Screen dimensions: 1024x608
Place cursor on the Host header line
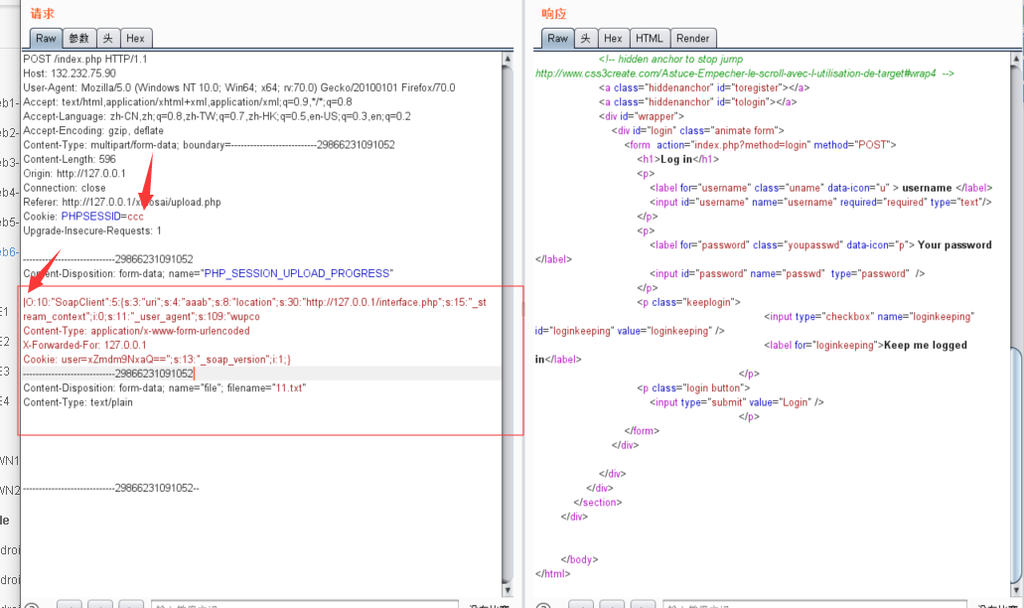click(x=69, y=73)
